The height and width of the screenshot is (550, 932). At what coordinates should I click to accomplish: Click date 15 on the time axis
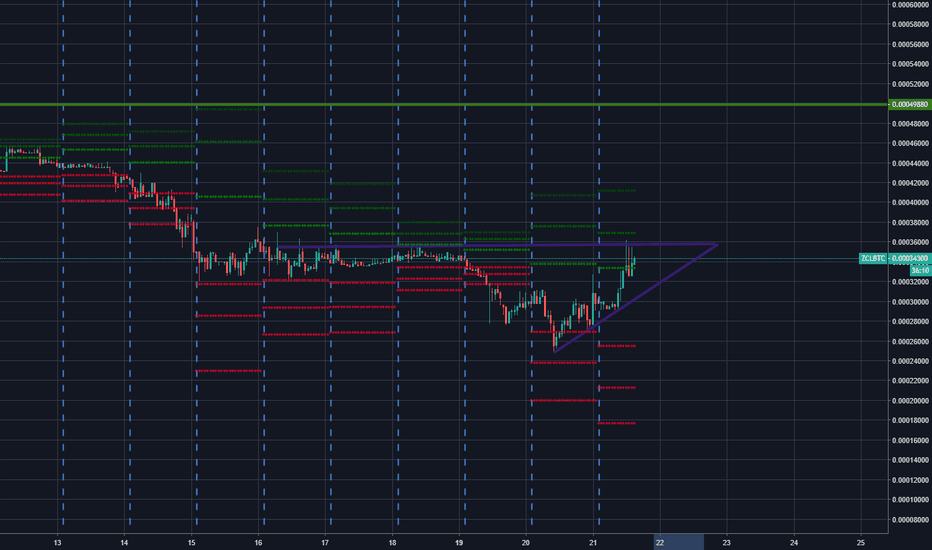191,542
